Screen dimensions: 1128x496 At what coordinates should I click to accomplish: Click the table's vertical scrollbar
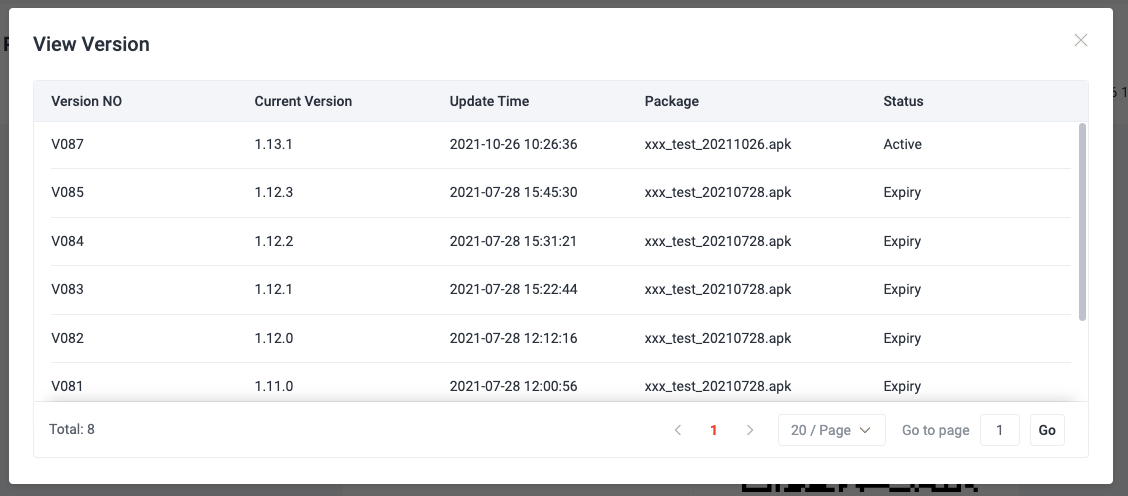[x=1083, y=222]
